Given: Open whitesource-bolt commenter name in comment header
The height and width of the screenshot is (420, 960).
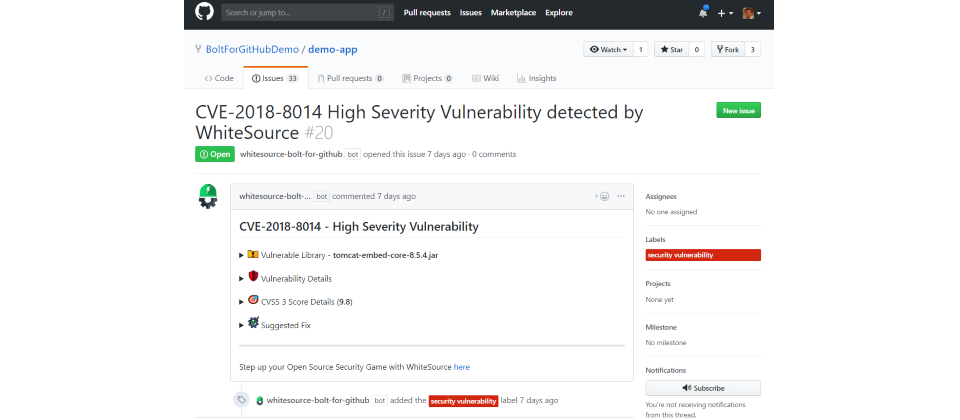Looking at the screenshot, I should click(x=275, y=197).
